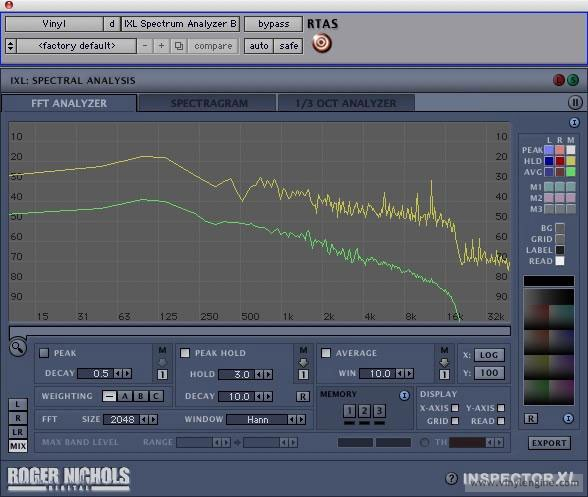Click the Peak M down-arrow icon
This screenshot has width=588, height=497.
coord(162,362)
